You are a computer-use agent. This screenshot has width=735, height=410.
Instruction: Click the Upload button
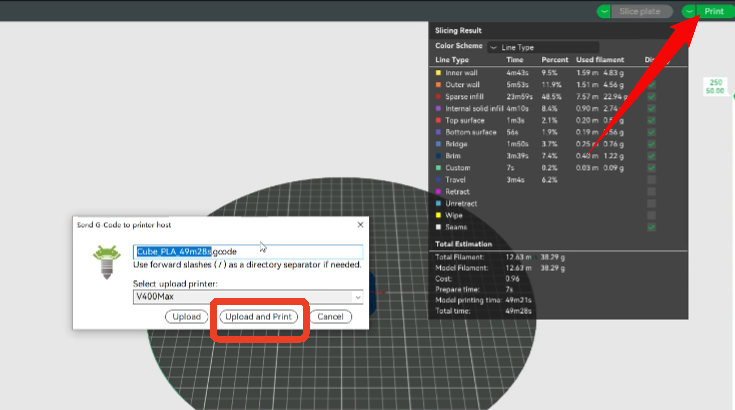click(x=187, y=316)
